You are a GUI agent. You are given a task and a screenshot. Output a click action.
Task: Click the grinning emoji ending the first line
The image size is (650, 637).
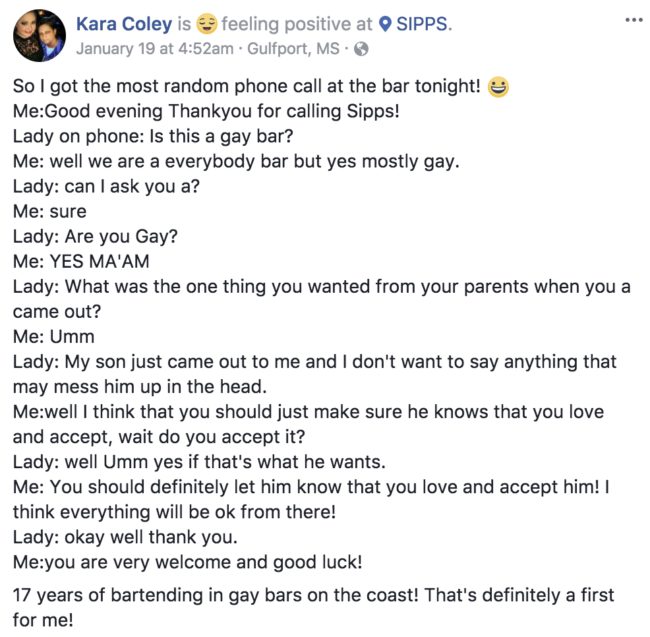coord(498,87)
